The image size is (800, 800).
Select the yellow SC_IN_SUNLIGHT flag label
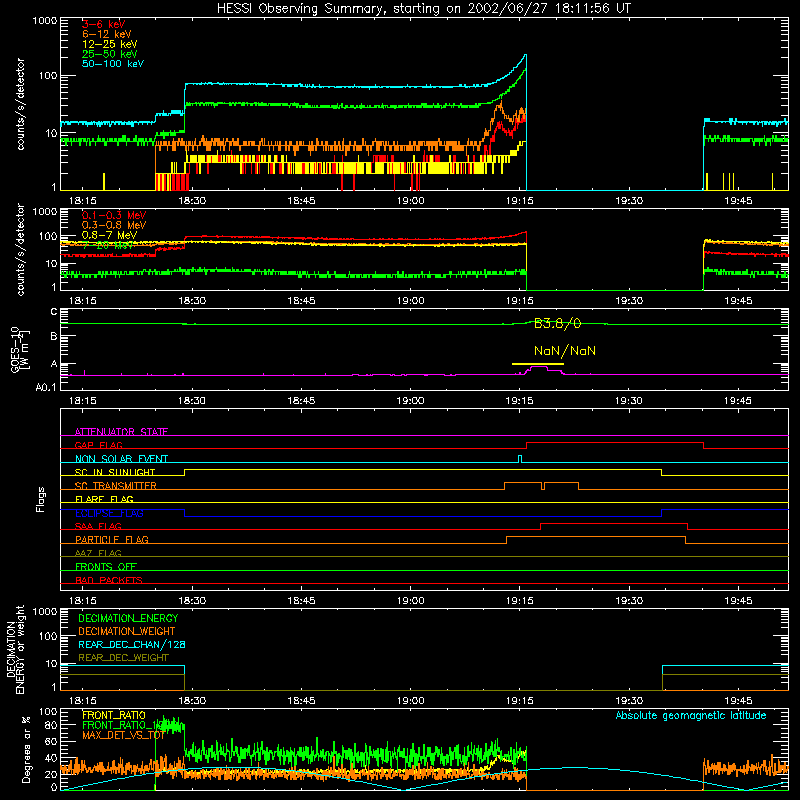click(115, 472)
